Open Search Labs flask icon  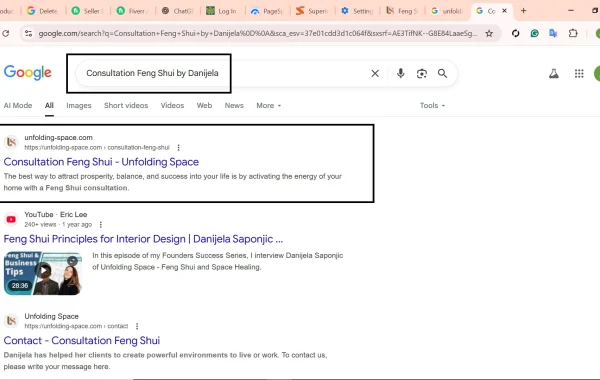click(554, 73)
